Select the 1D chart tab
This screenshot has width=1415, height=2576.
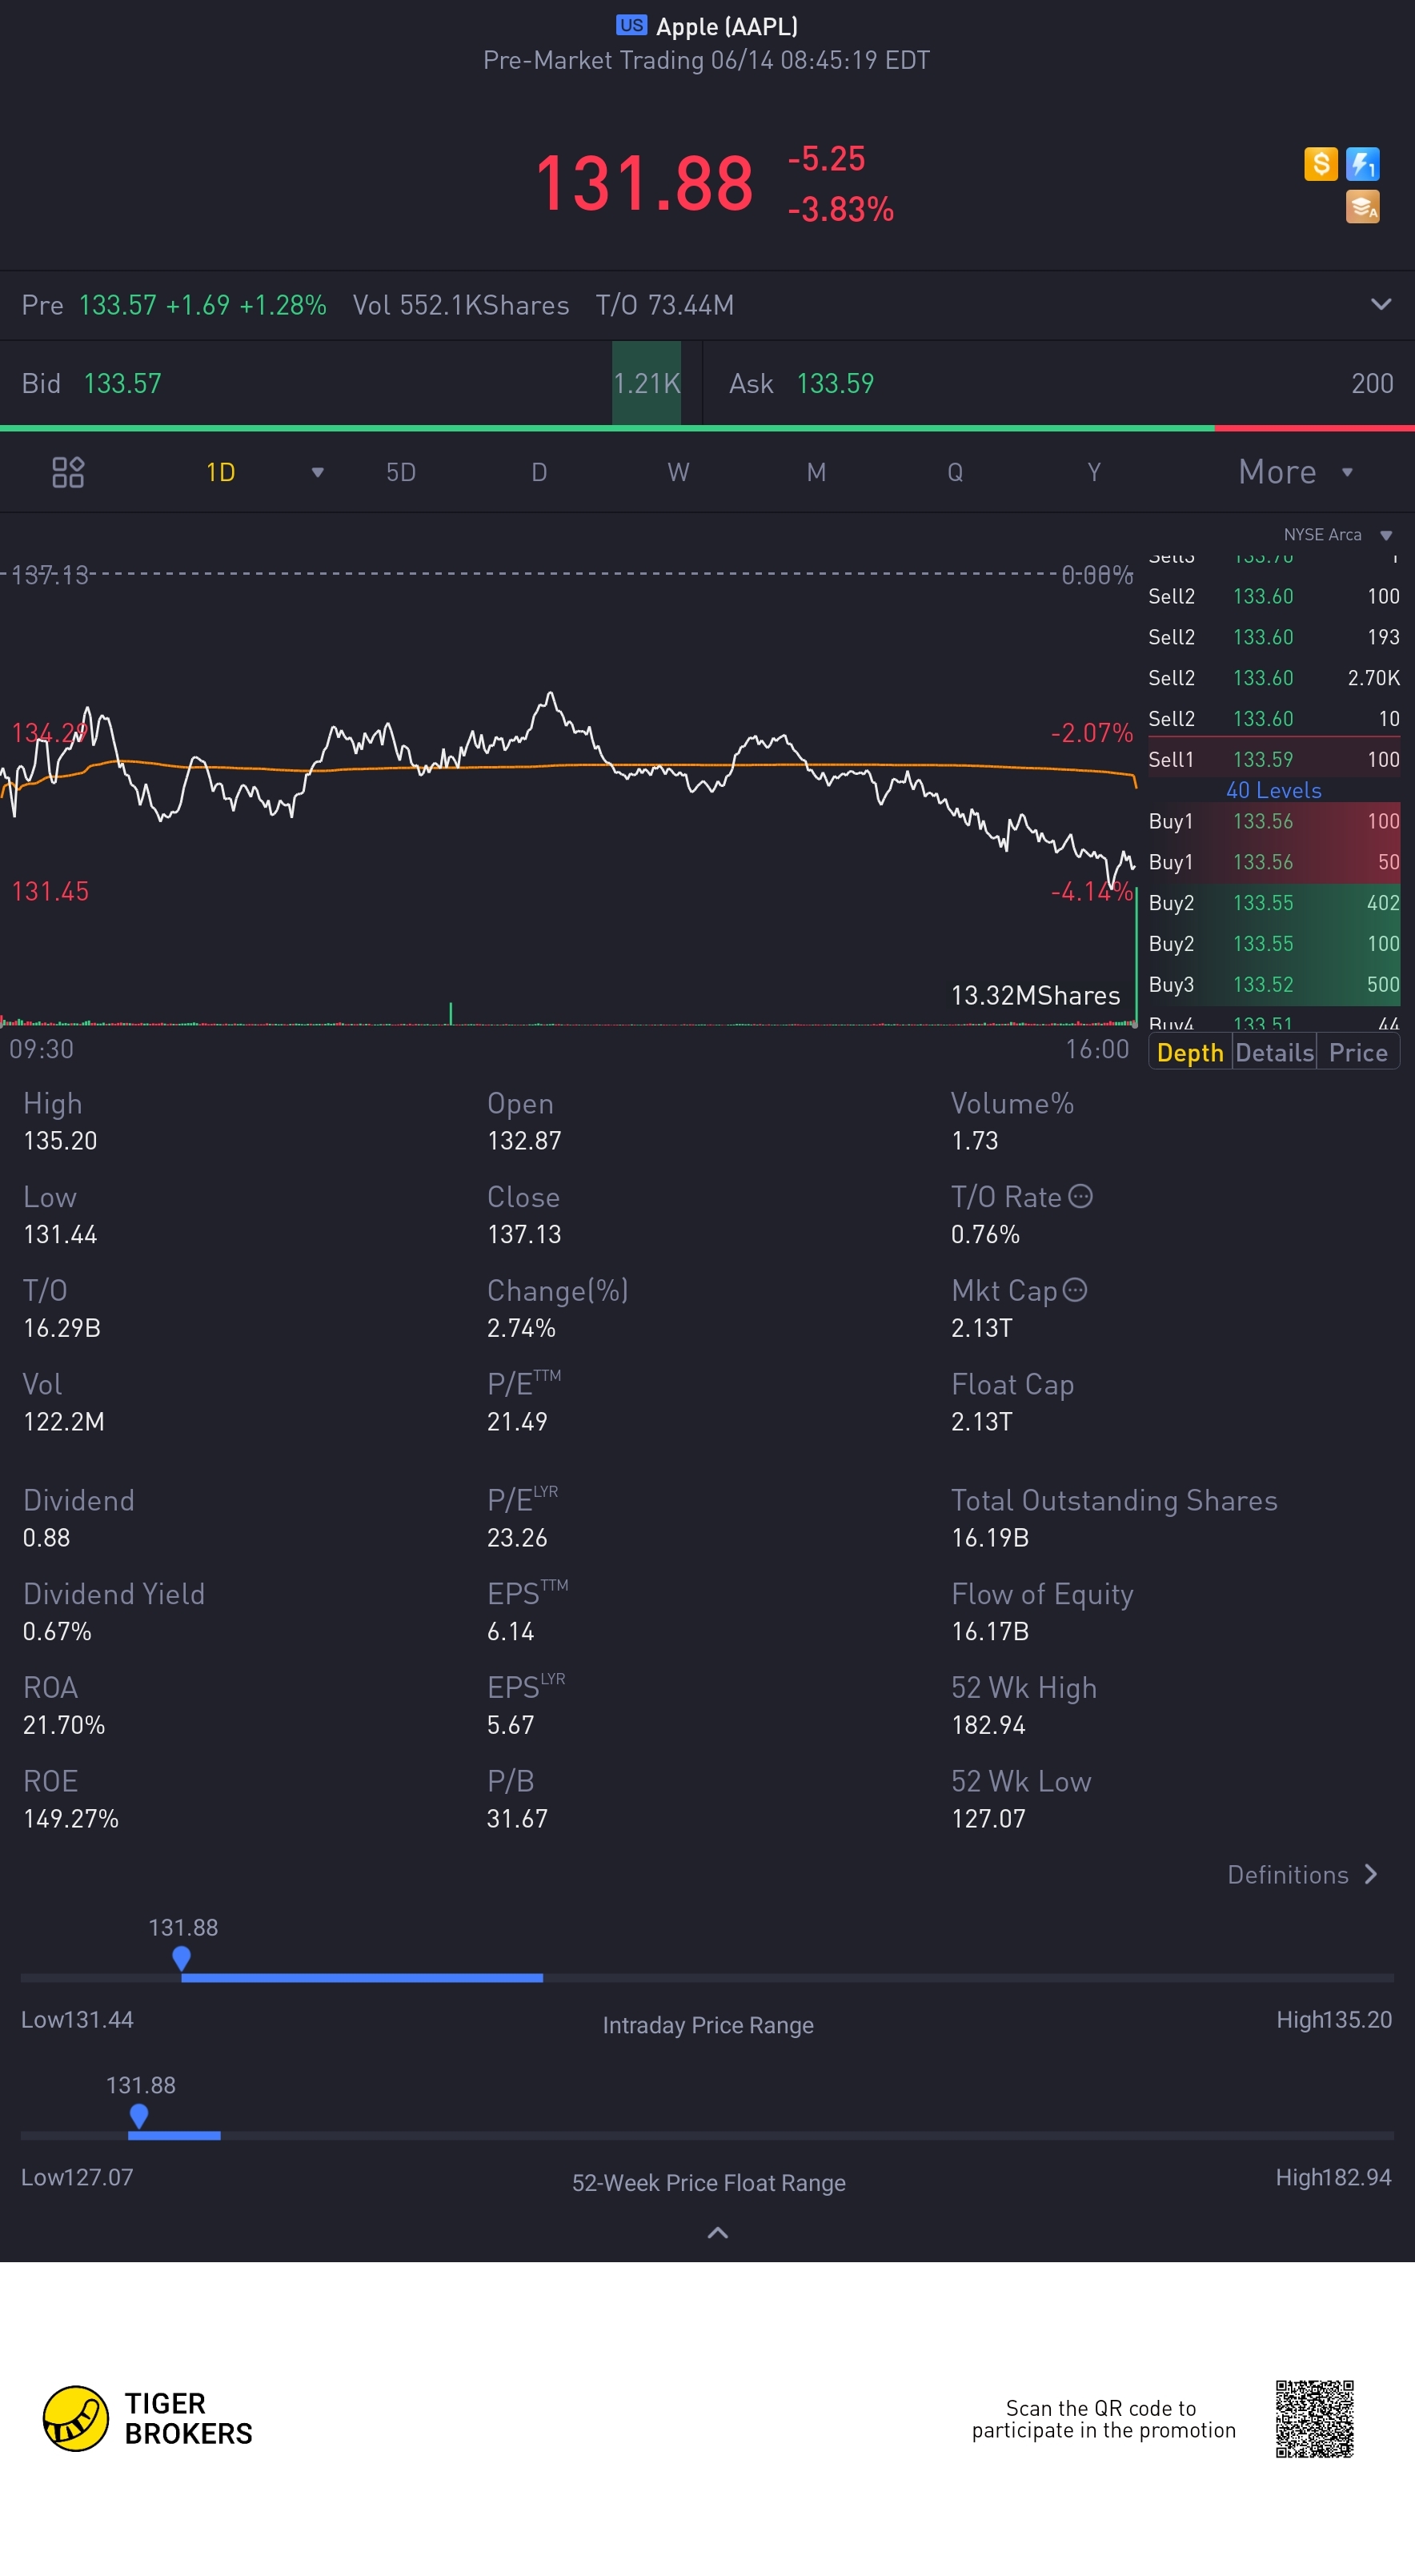coord(220,472)
